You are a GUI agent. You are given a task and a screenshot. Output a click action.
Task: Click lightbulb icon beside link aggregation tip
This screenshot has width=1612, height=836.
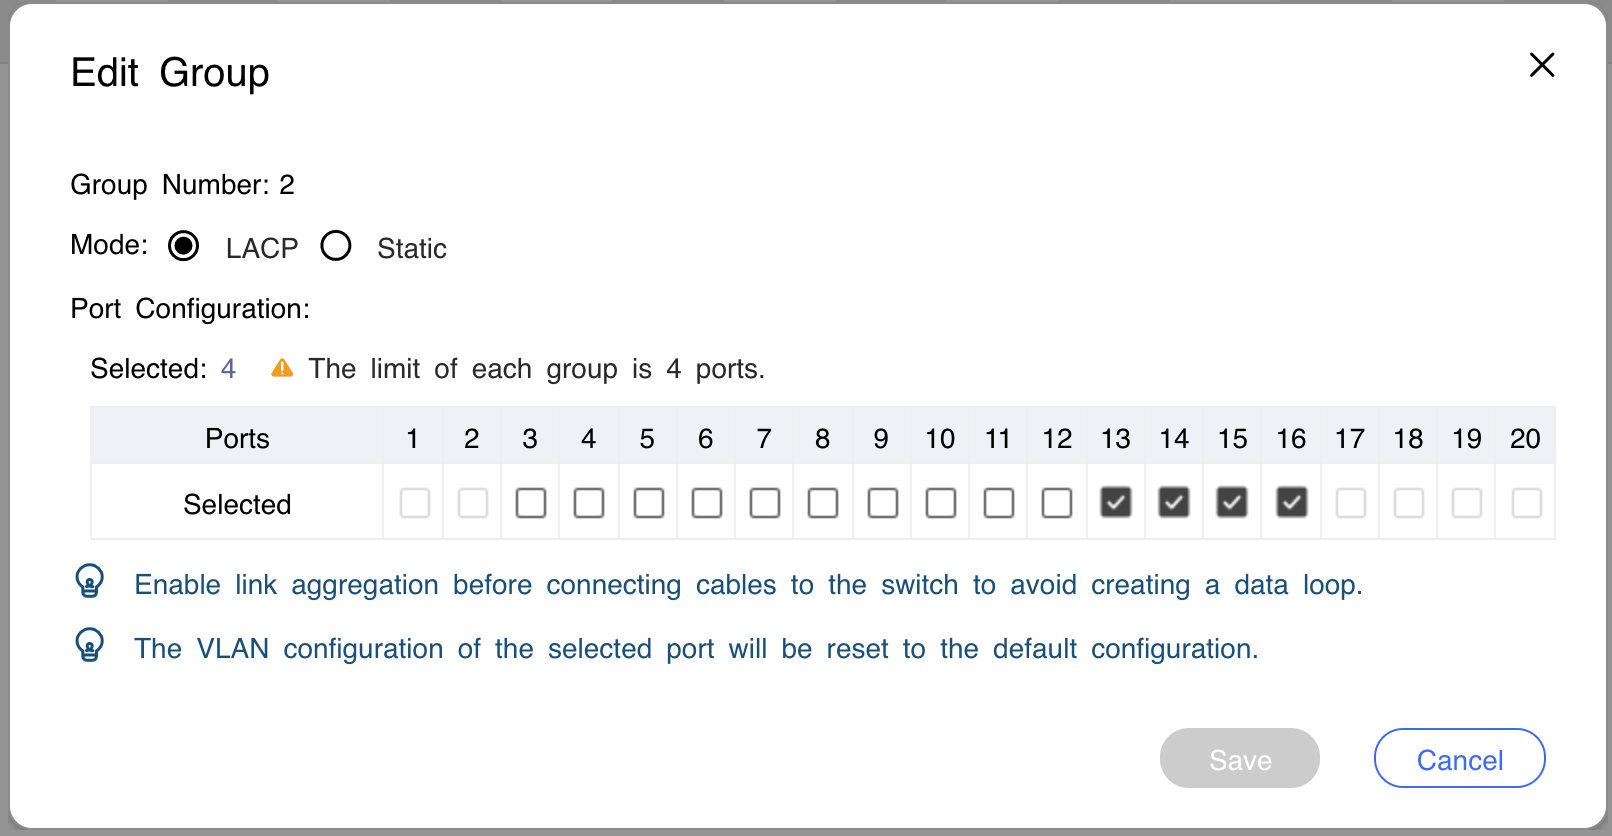90,581
